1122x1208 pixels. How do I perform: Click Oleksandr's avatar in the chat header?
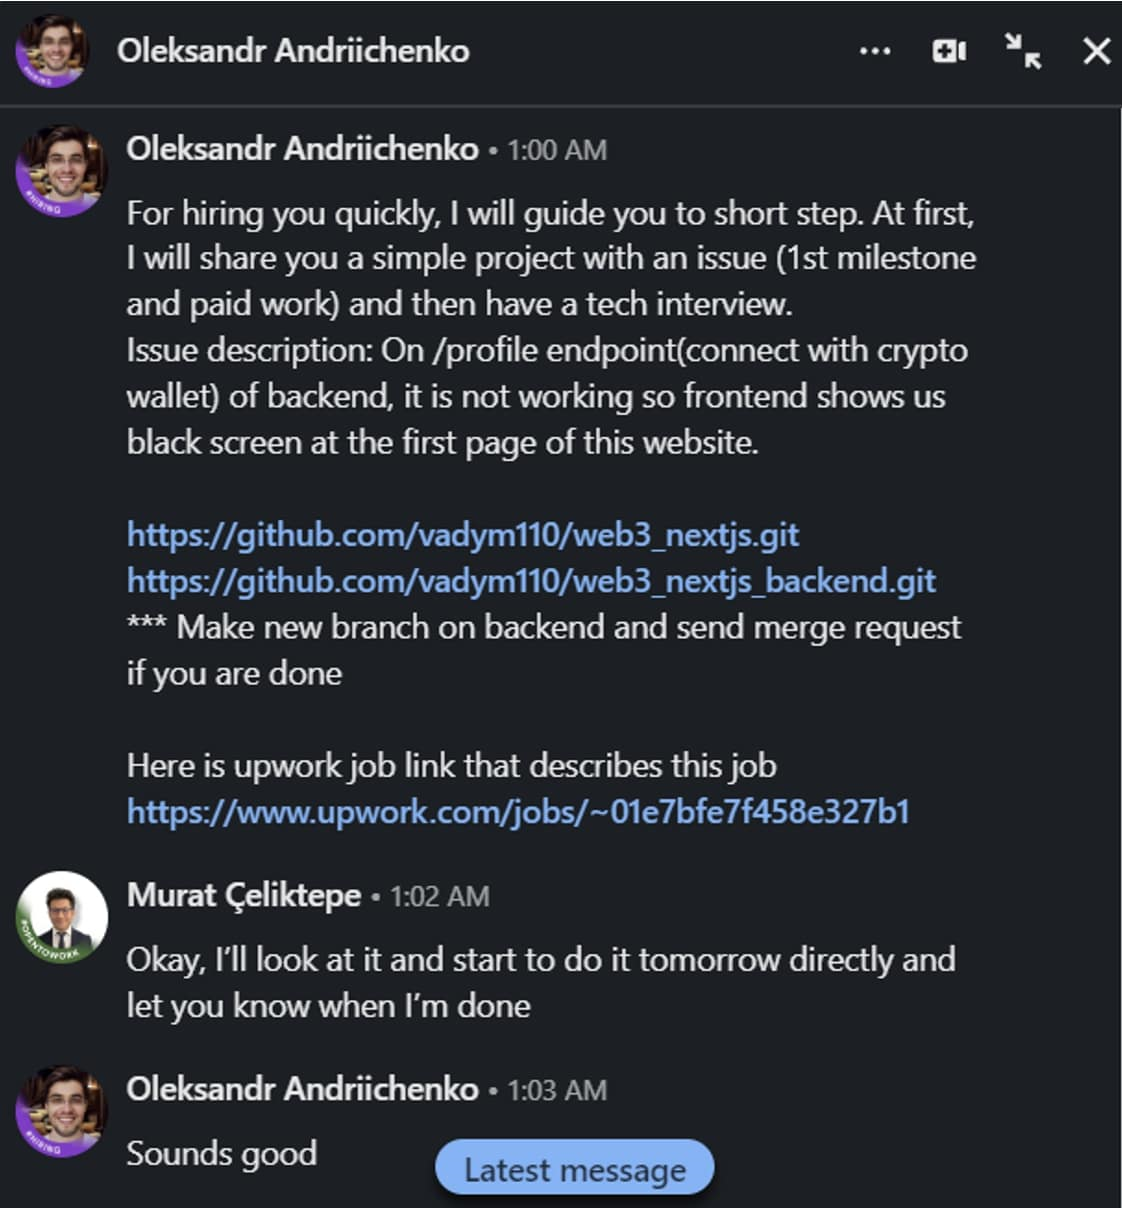pos(52,51)
